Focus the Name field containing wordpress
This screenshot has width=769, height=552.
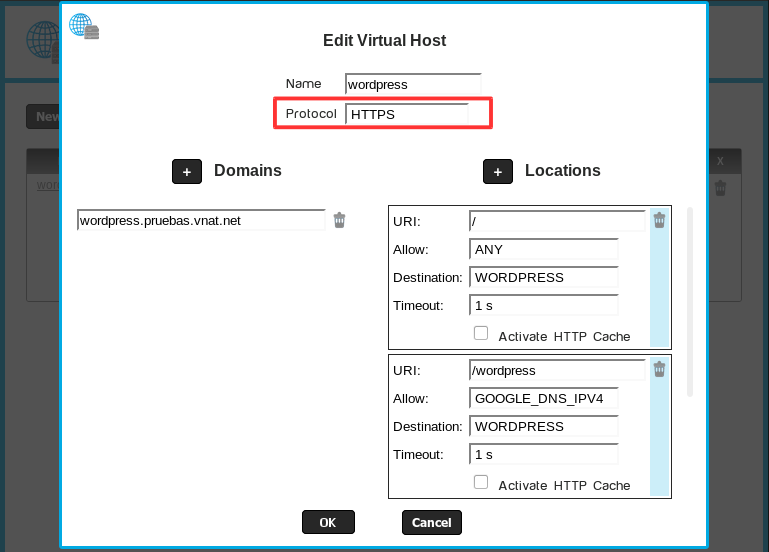tap(413, 84)
